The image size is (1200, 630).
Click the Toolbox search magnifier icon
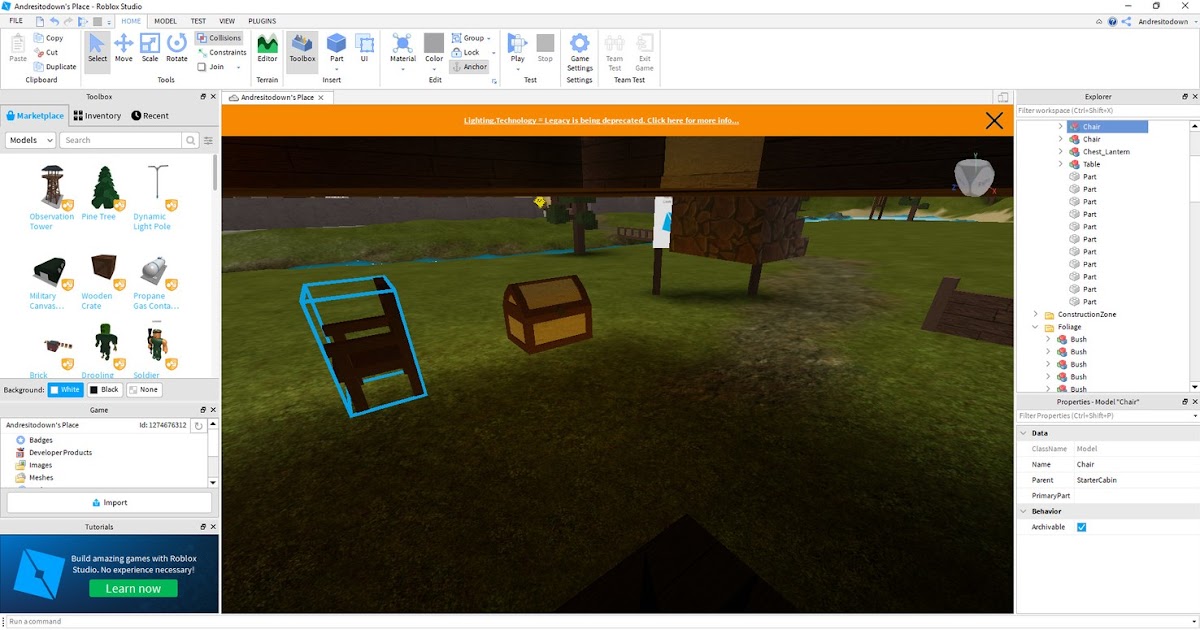[x=190, y=140]
